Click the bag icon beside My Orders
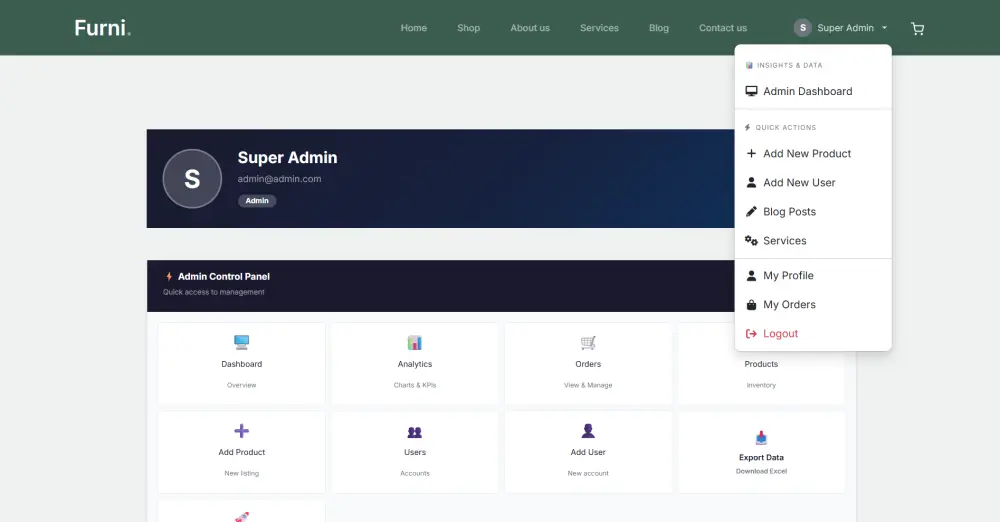This screenshot has width=1000, height=522. (751, 304)
